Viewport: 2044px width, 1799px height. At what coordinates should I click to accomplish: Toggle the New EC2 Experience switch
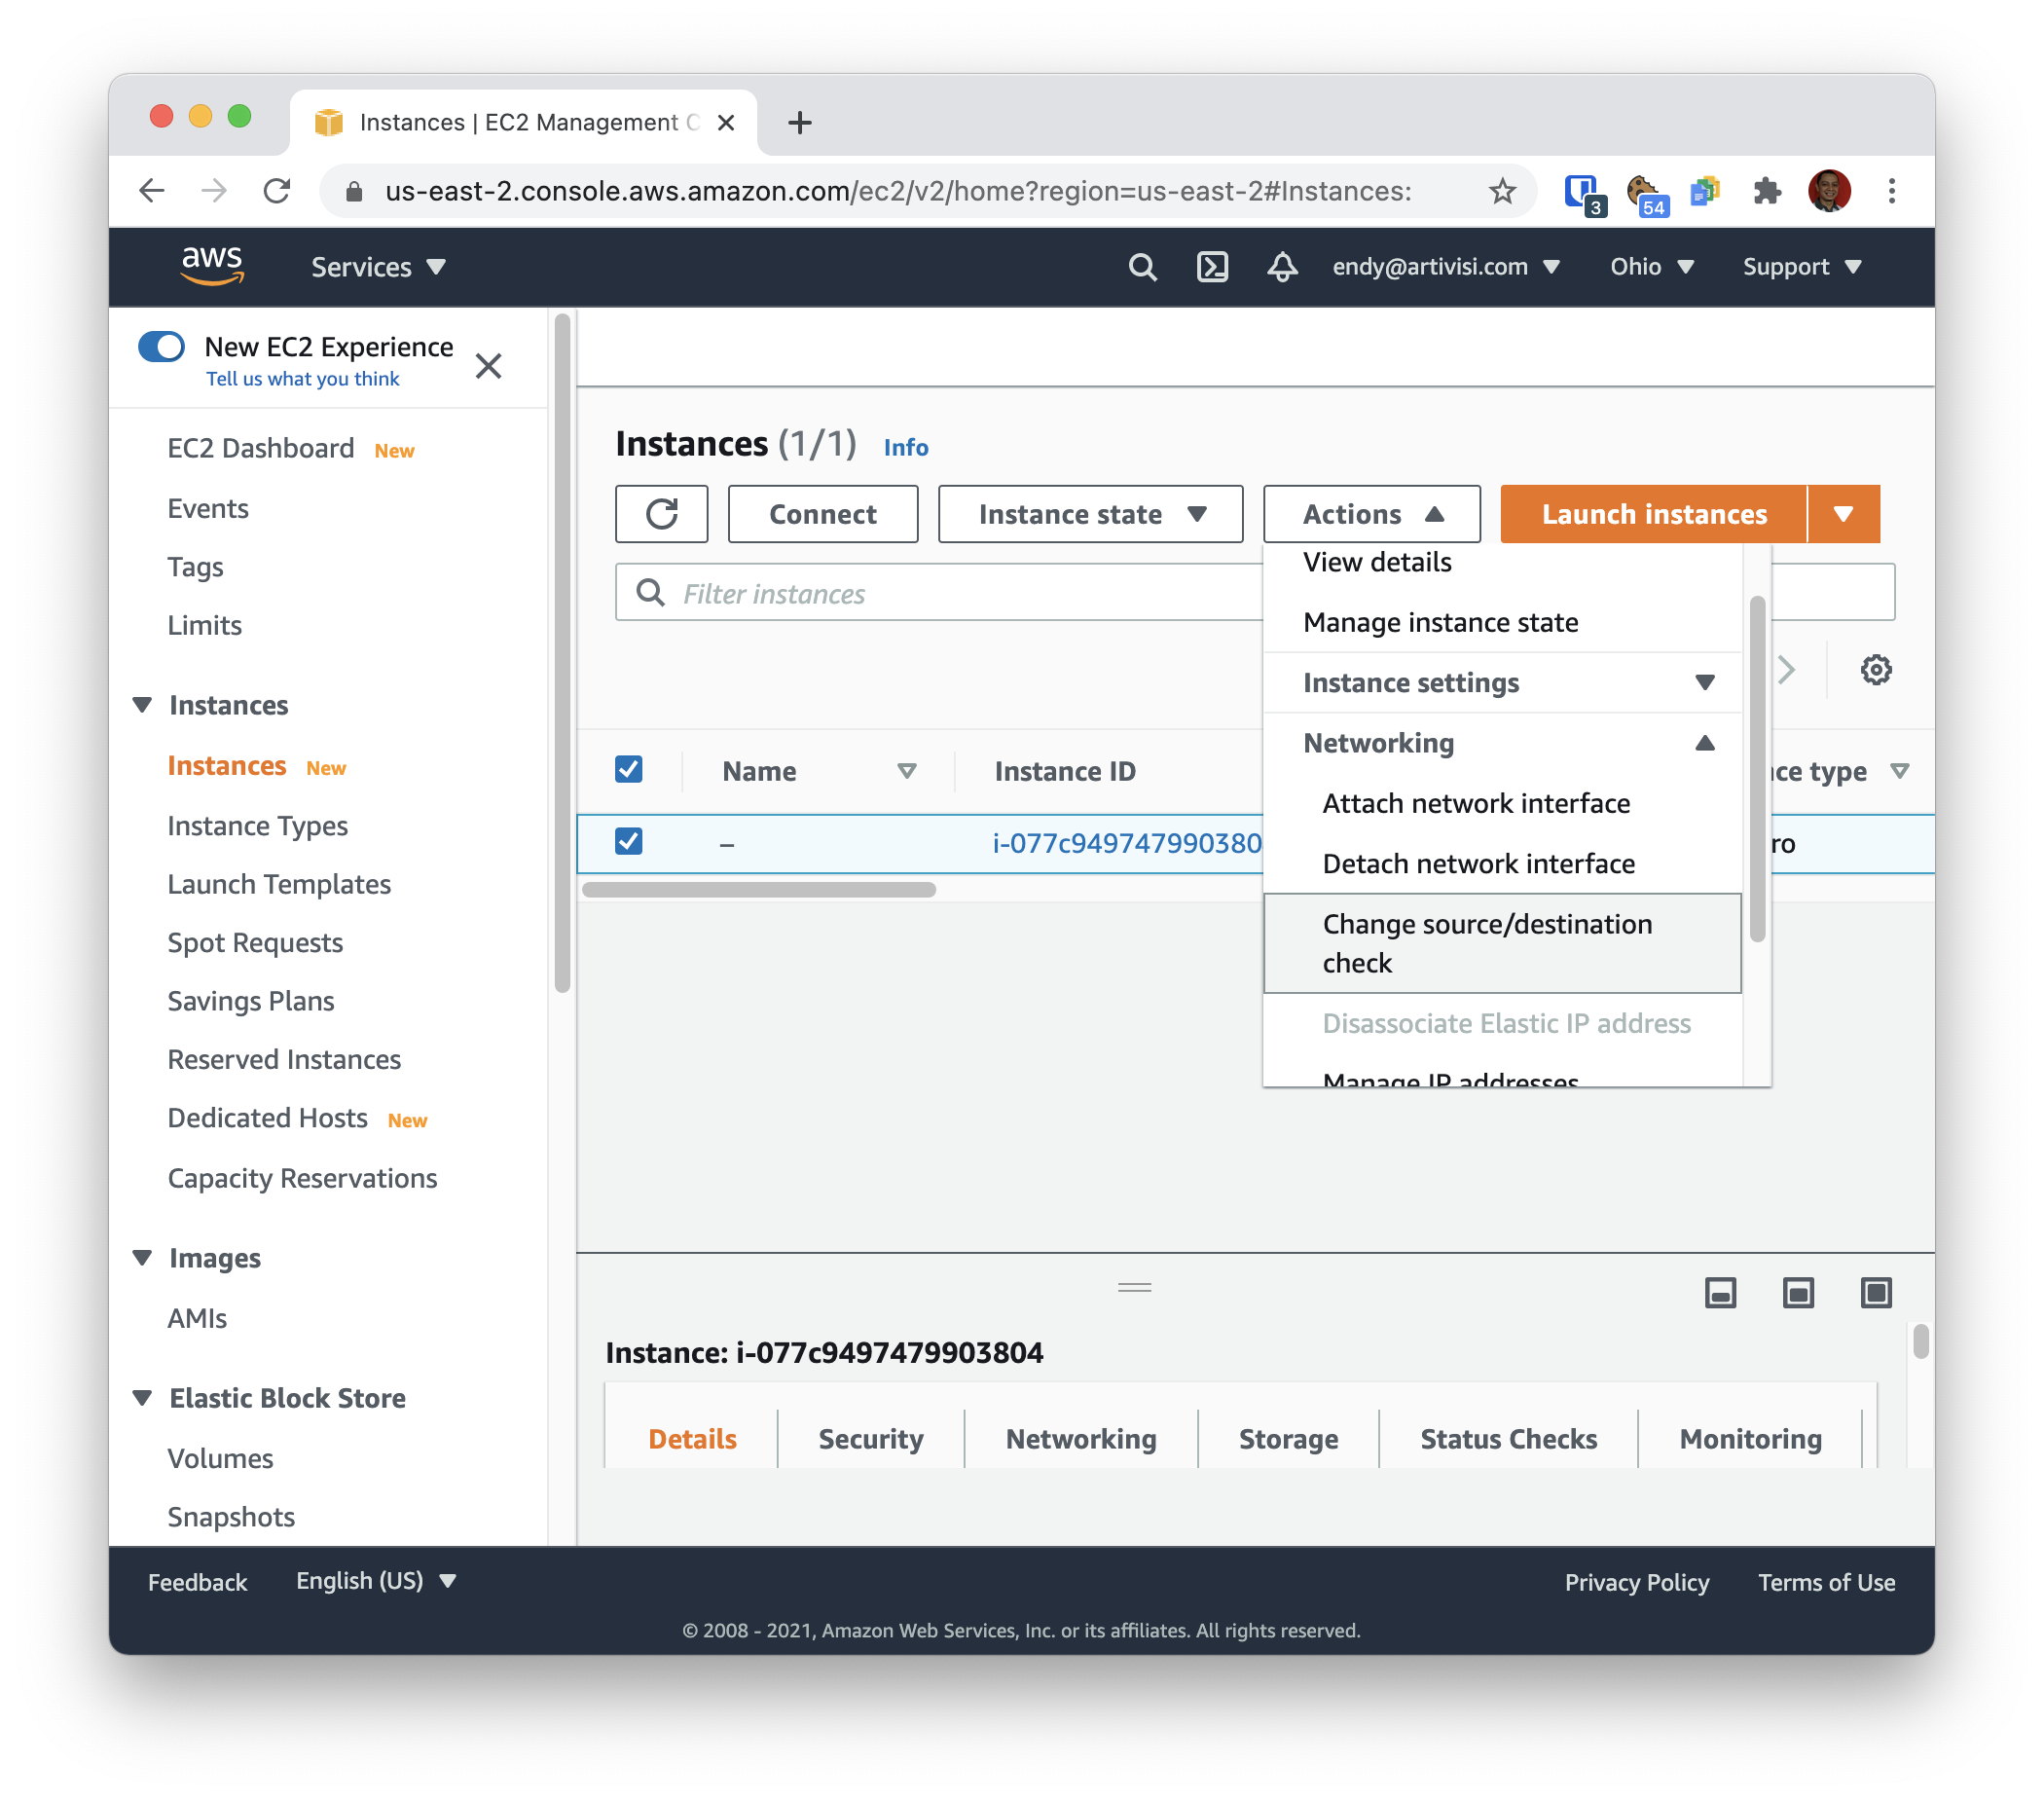(x=161, y=347)
